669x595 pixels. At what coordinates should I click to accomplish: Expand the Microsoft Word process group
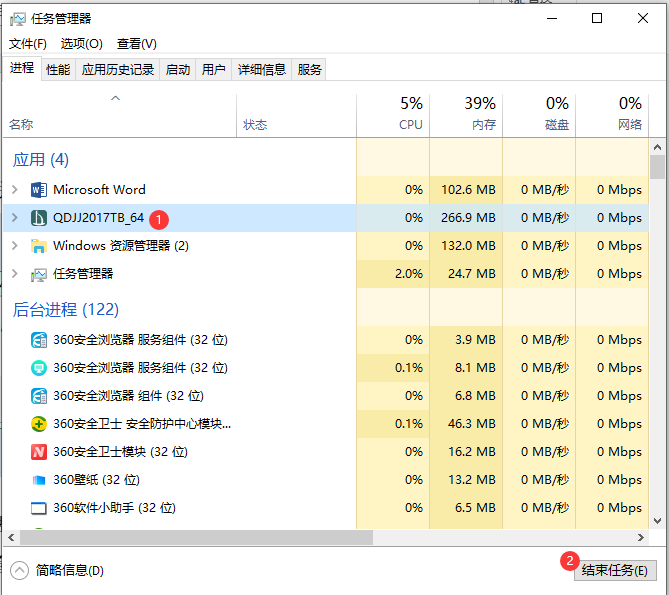click(x=15, y=189)
